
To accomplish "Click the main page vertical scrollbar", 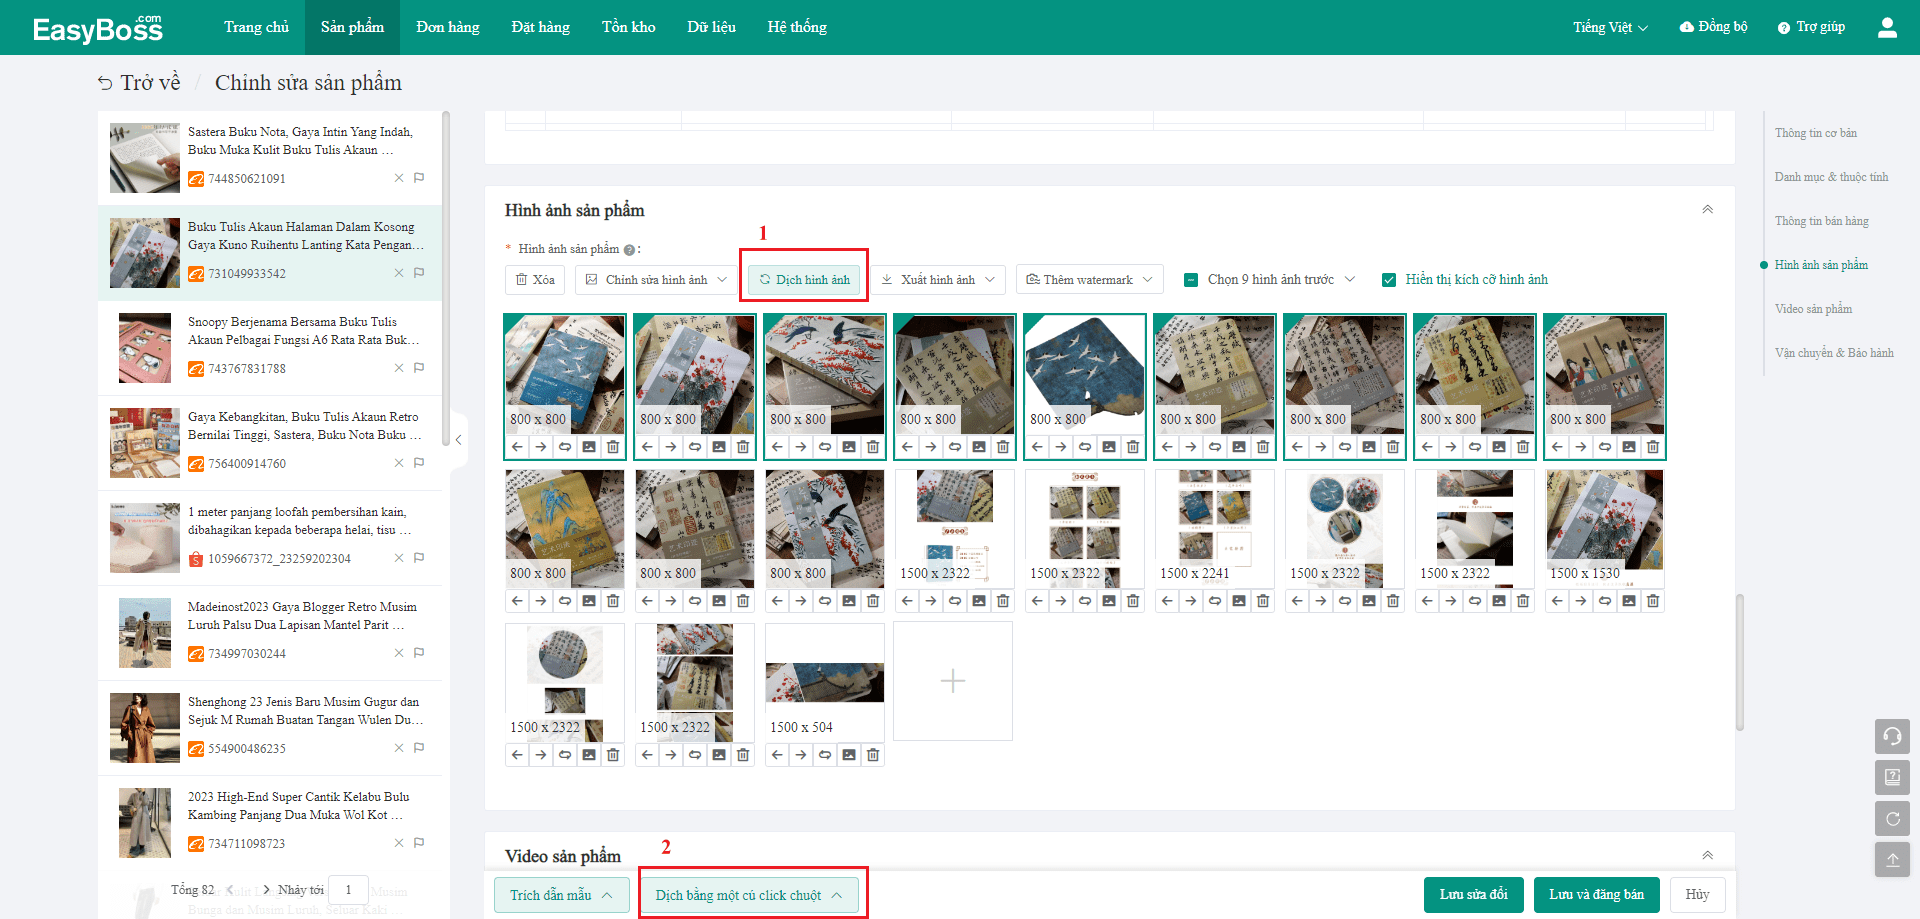I will click(1739, 662).
